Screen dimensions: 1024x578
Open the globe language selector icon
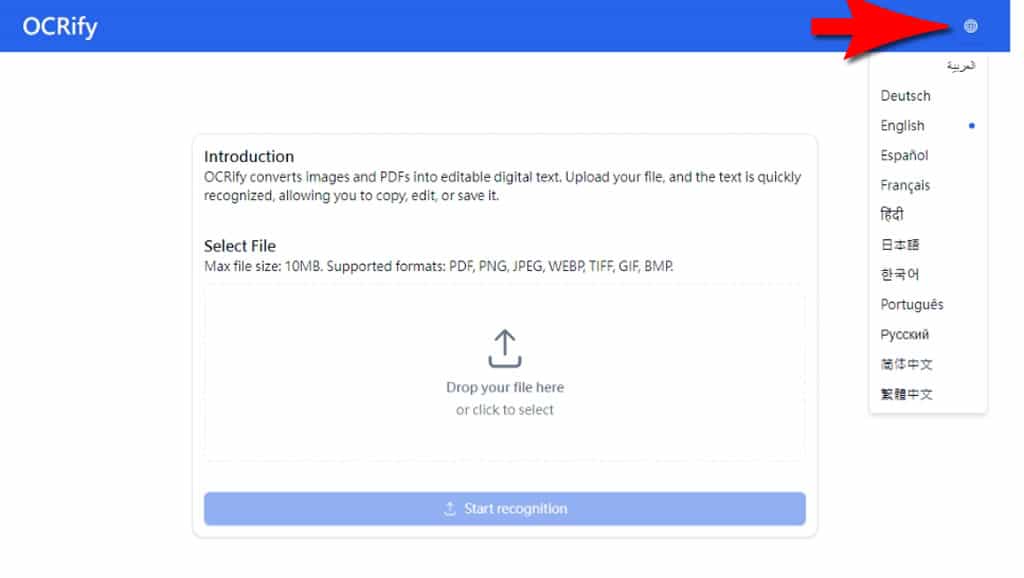click(970, 26)
